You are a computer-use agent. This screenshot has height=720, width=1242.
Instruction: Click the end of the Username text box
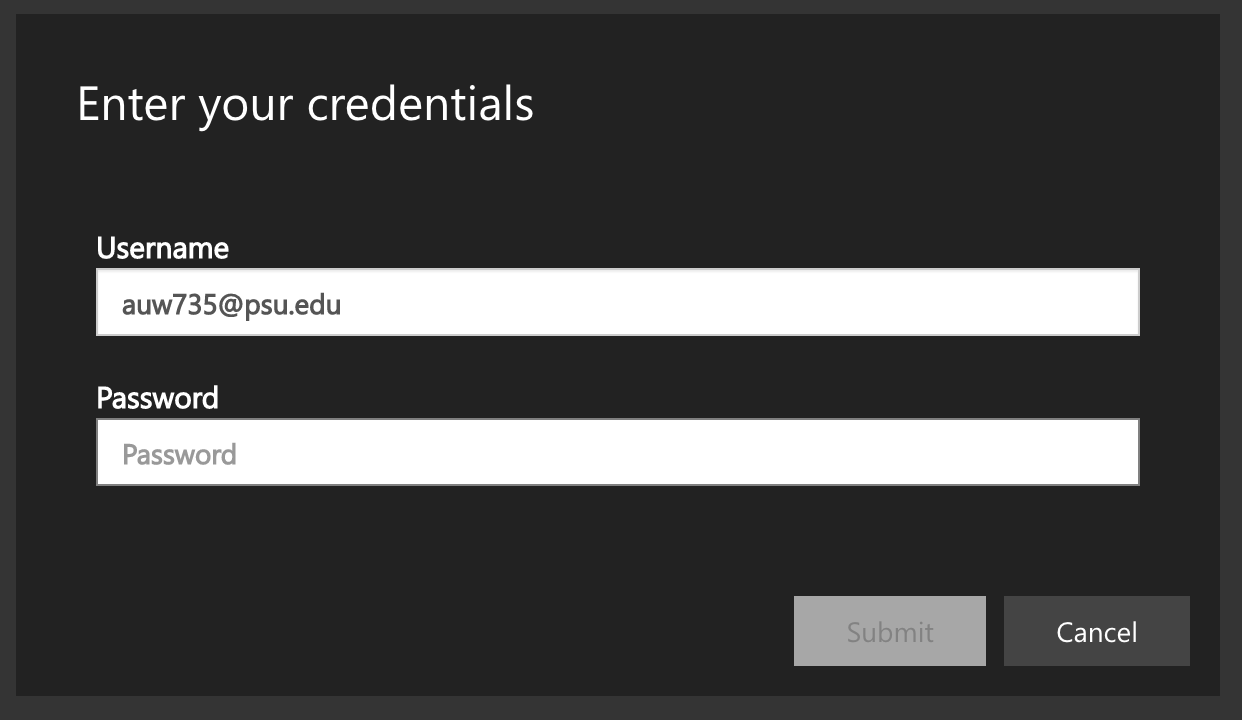[x=1110, y=302]
